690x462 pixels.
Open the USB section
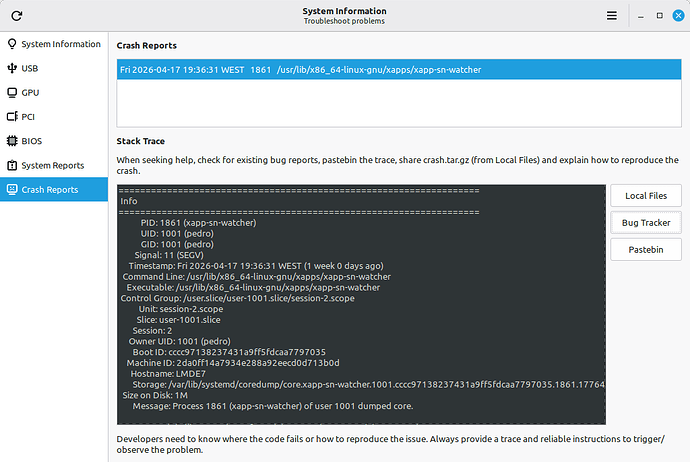point(30,68)
